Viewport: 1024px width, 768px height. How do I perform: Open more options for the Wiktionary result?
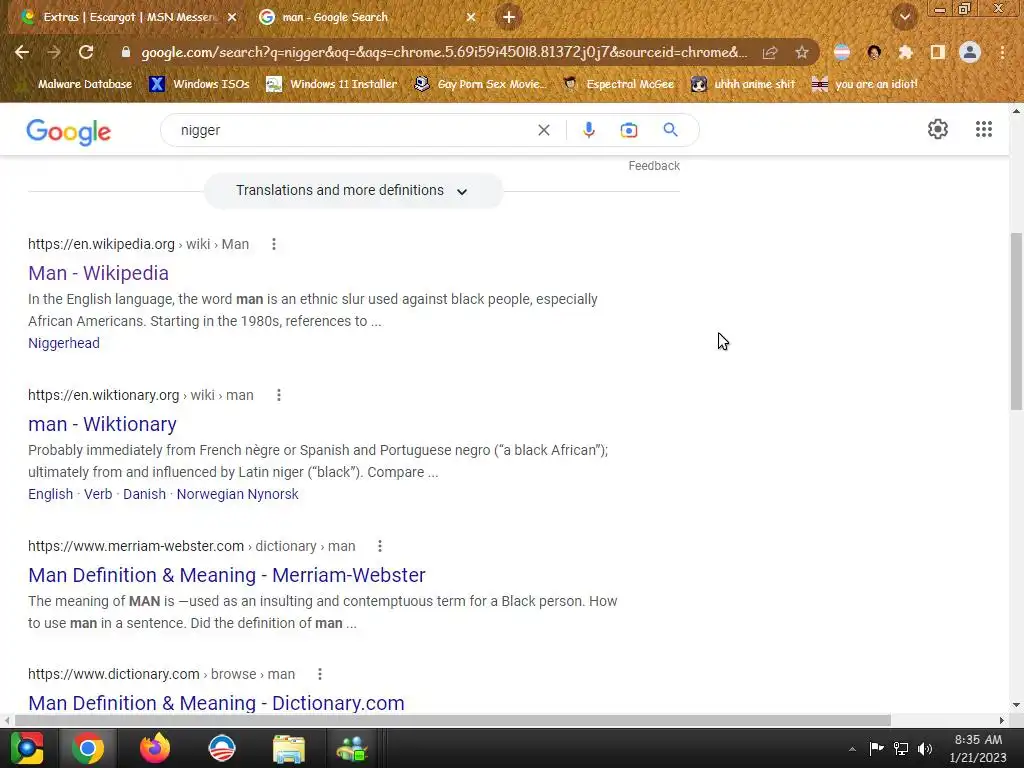point(279,395)
